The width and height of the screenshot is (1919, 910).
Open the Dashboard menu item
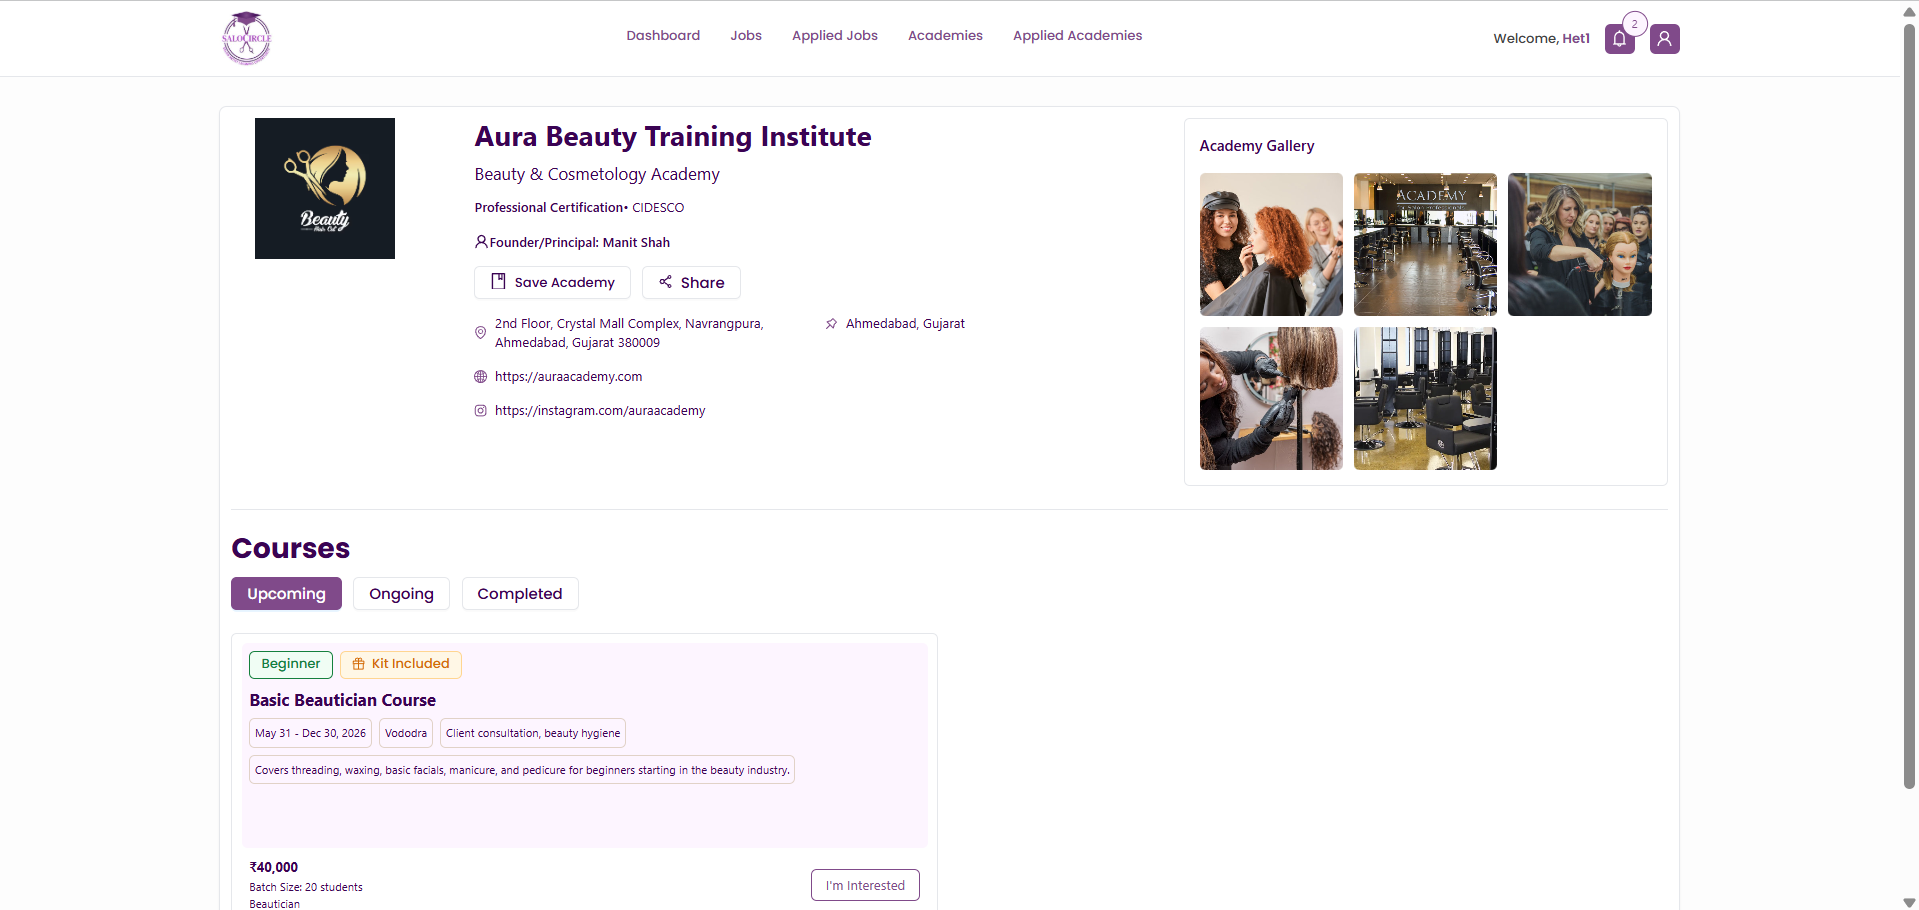[x=663, y=36]
